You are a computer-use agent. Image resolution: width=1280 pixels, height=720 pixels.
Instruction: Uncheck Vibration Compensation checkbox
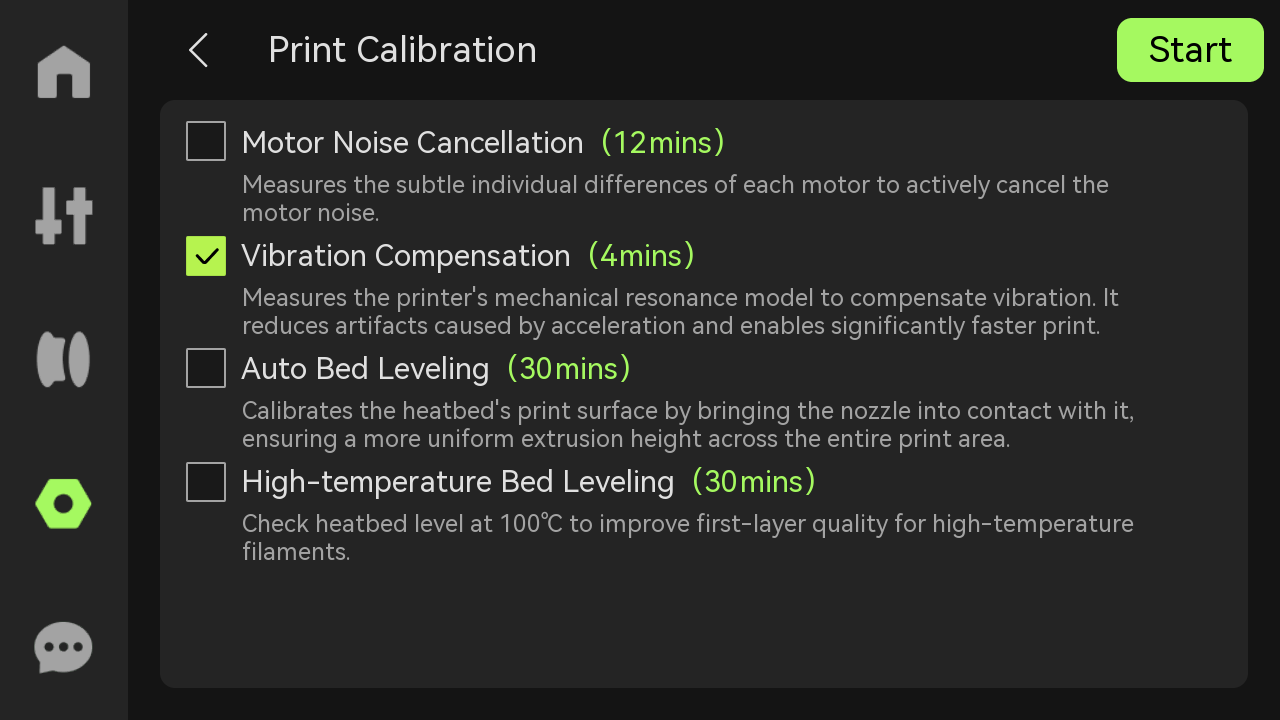pyautogui.click(x=206, y=256)
